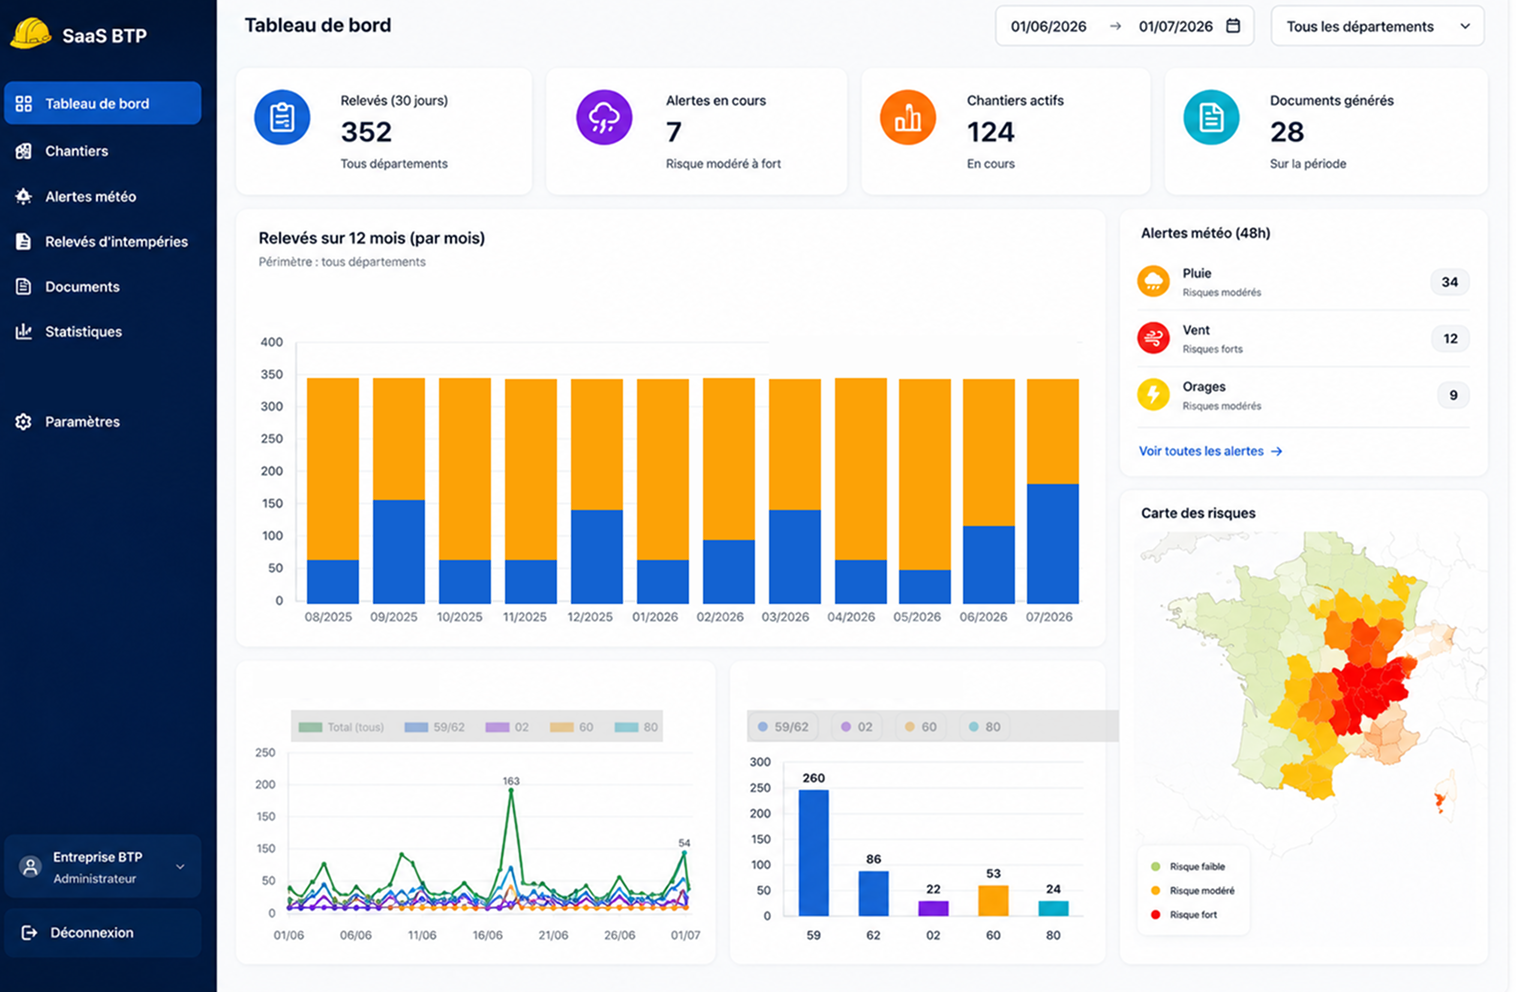Toggle the 59/62 series in line chart legend

click(x=434, y=727)
